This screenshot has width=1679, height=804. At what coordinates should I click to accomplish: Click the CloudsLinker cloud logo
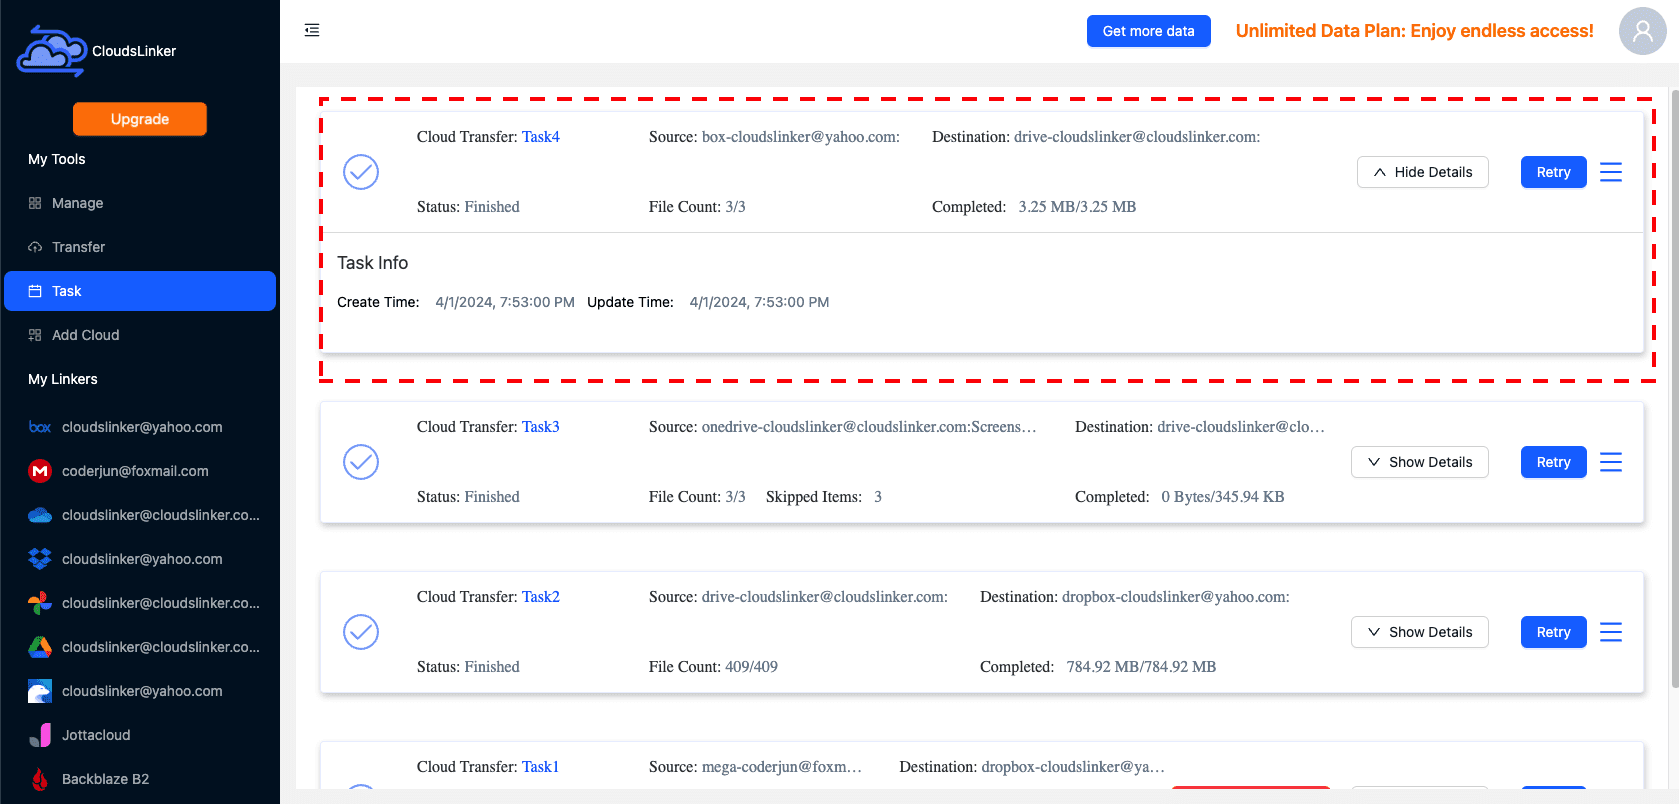(51, 51)
